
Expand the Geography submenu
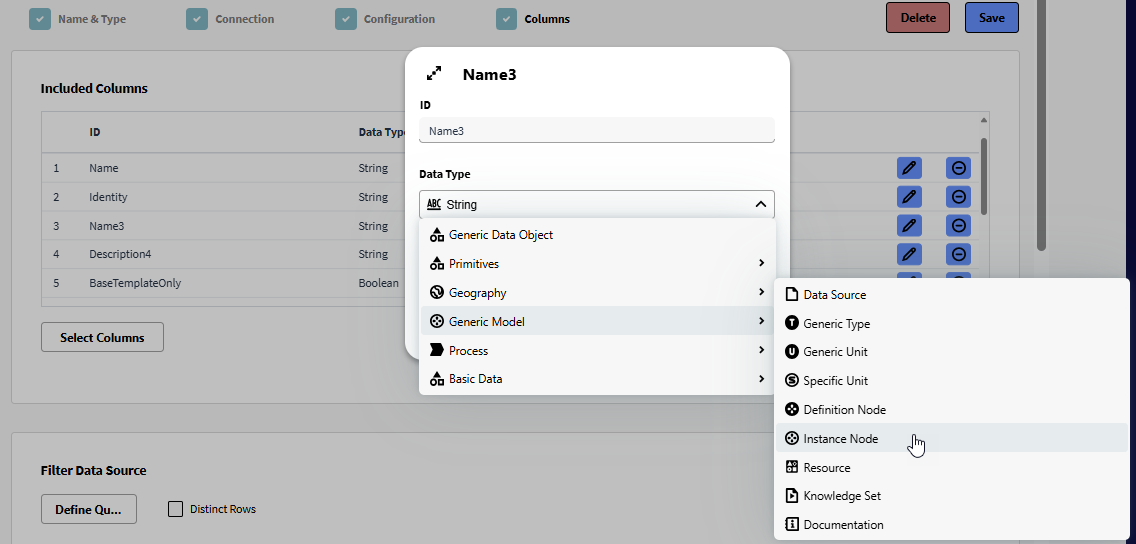761,293
